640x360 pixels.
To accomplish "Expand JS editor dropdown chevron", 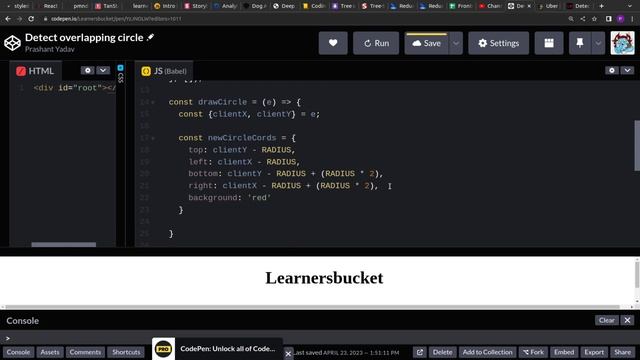I will (x=627, y=70).
